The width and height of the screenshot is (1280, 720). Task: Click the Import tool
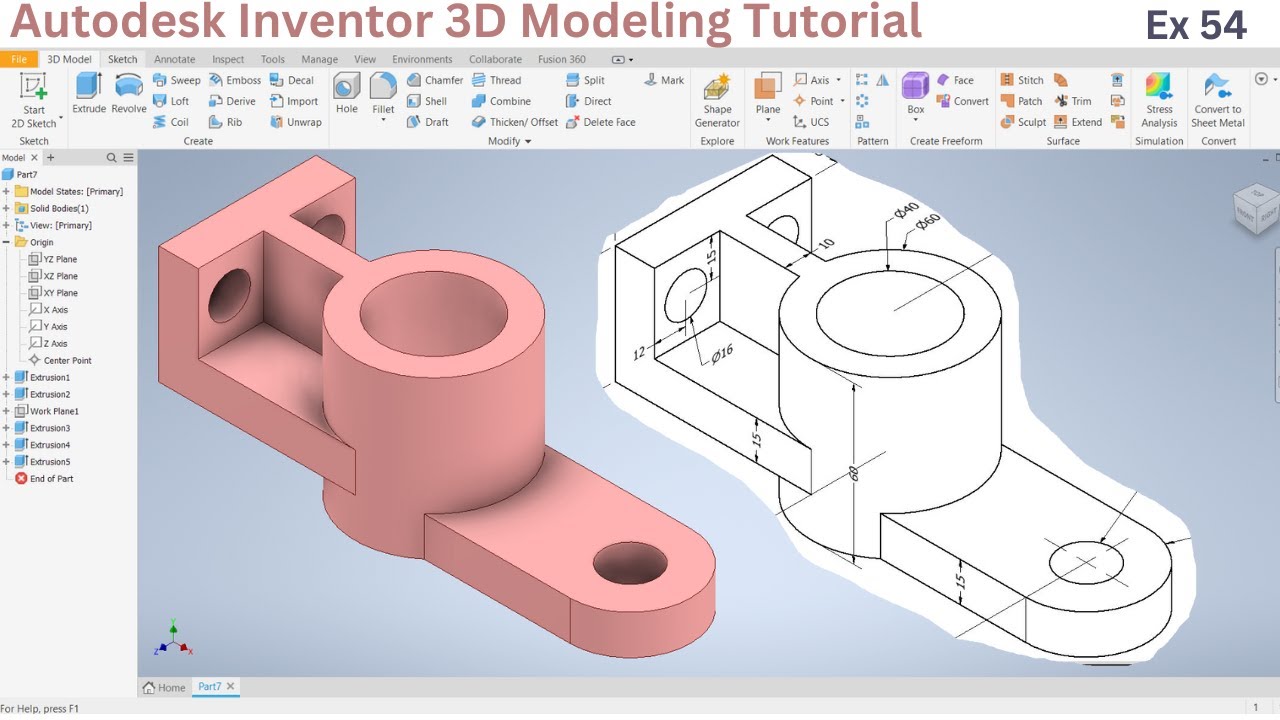294,101
